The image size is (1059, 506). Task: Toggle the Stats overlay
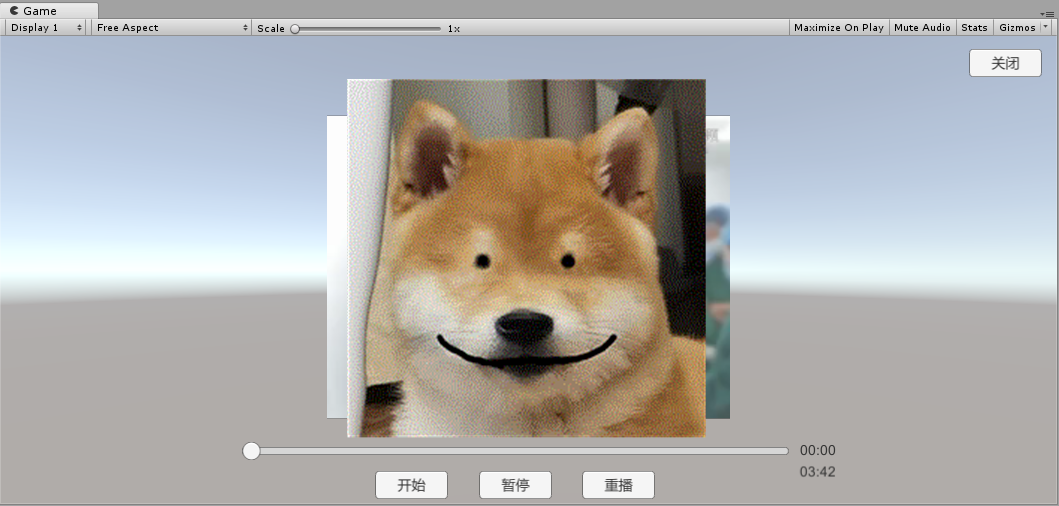pos(974,28)
